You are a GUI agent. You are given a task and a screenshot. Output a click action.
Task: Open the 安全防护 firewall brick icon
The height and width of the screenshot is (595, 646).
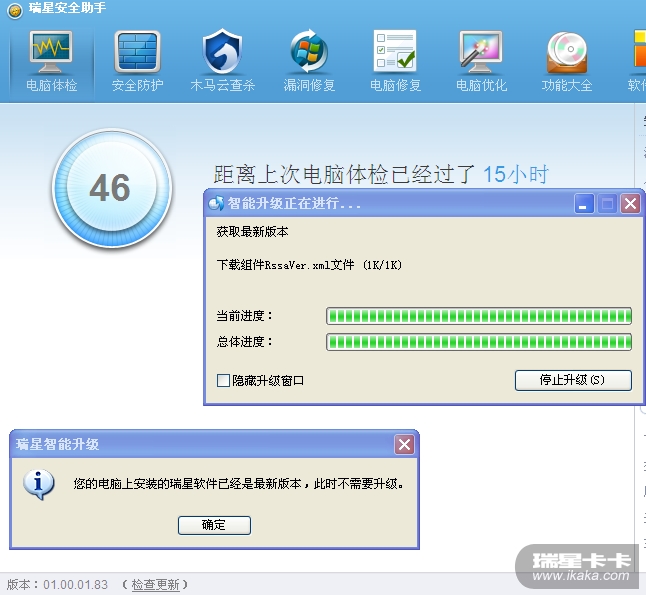pos(137,52)
